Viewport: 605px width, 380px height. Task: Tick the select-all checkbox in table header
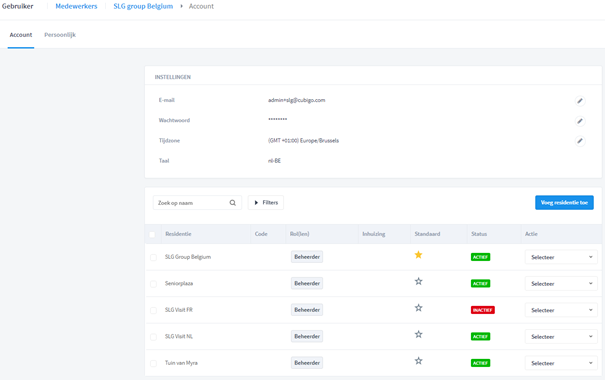coord(152,234)
